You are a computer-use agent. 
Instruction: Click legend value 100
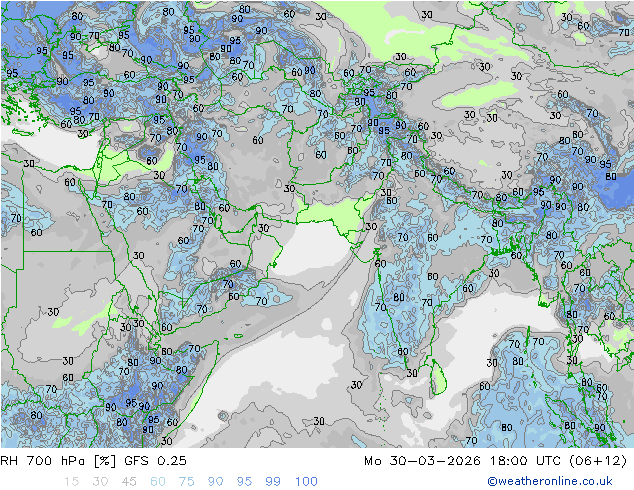[306, 481]
